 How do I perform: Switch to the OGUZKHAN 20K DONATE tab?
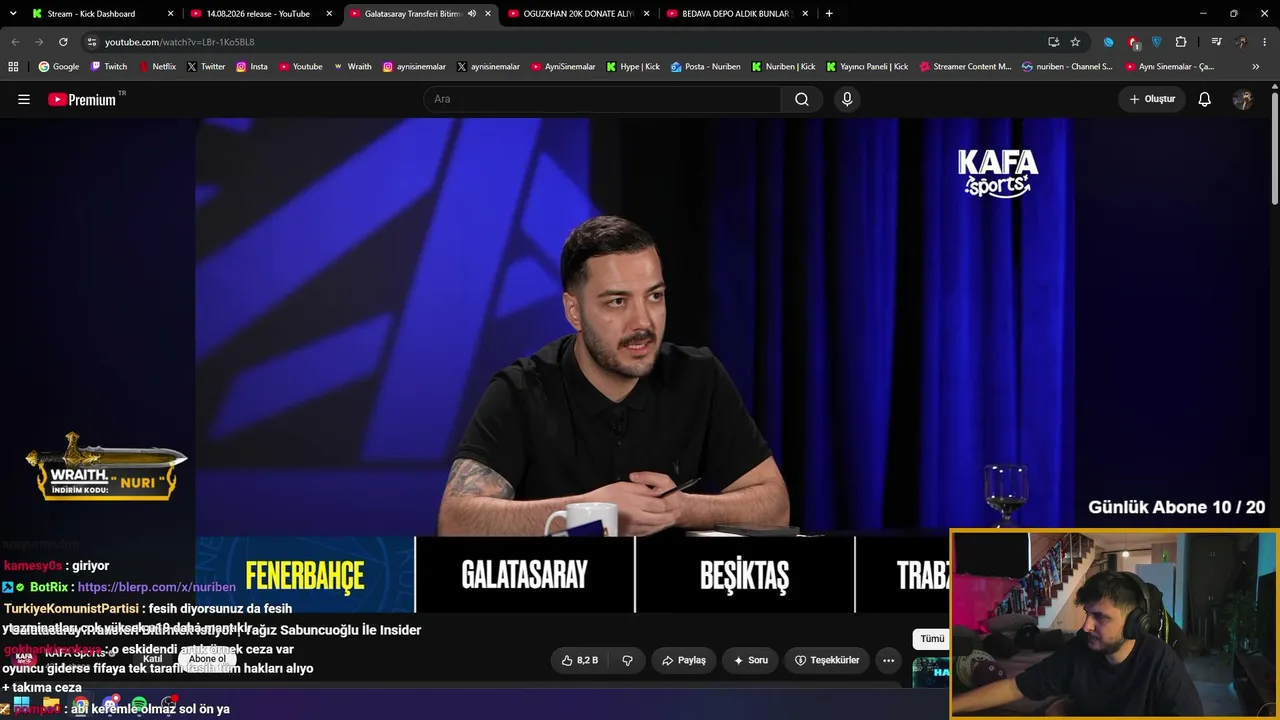[x=579, y=14]
